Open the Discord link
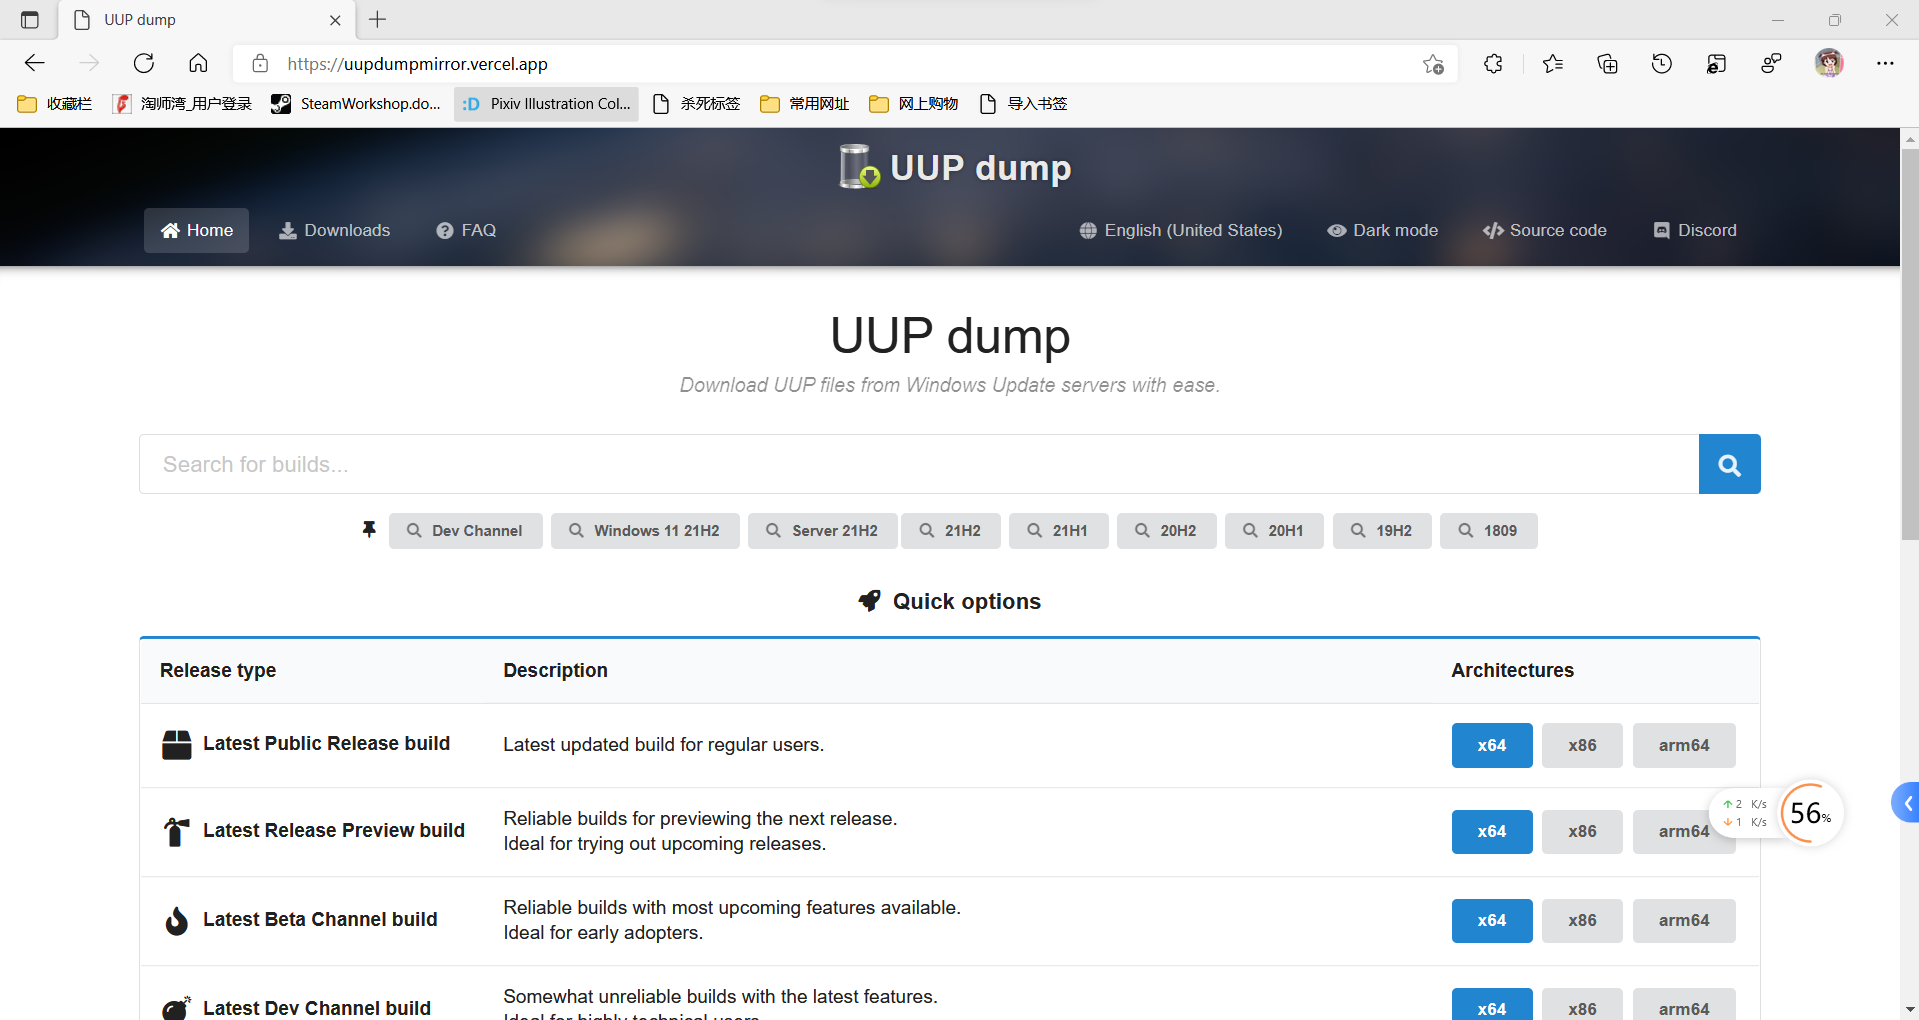Screen dimensions: 1919x1020 tap(1695, 230)
